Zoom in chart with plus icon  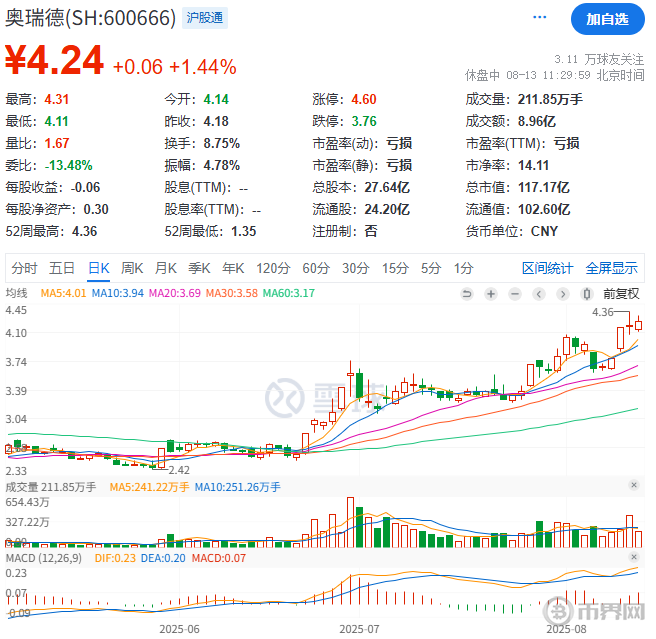491,294
